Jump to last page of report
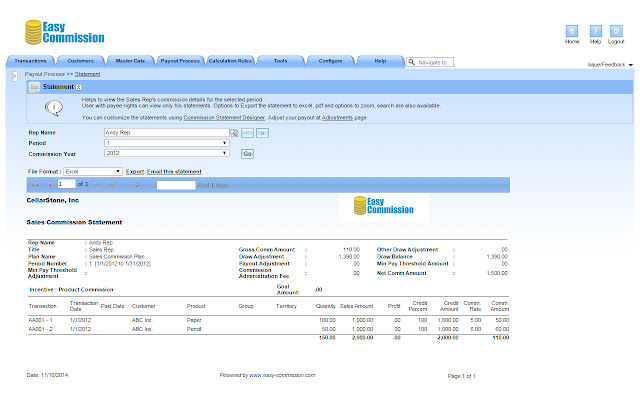This screenshot has width=640, height=400. click(x=110, y=184)
